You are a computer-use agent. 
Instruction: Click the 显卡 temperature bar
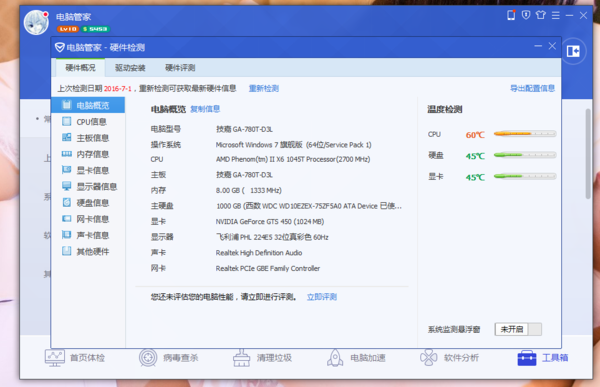pyautogui.click(x=525, y=176)
